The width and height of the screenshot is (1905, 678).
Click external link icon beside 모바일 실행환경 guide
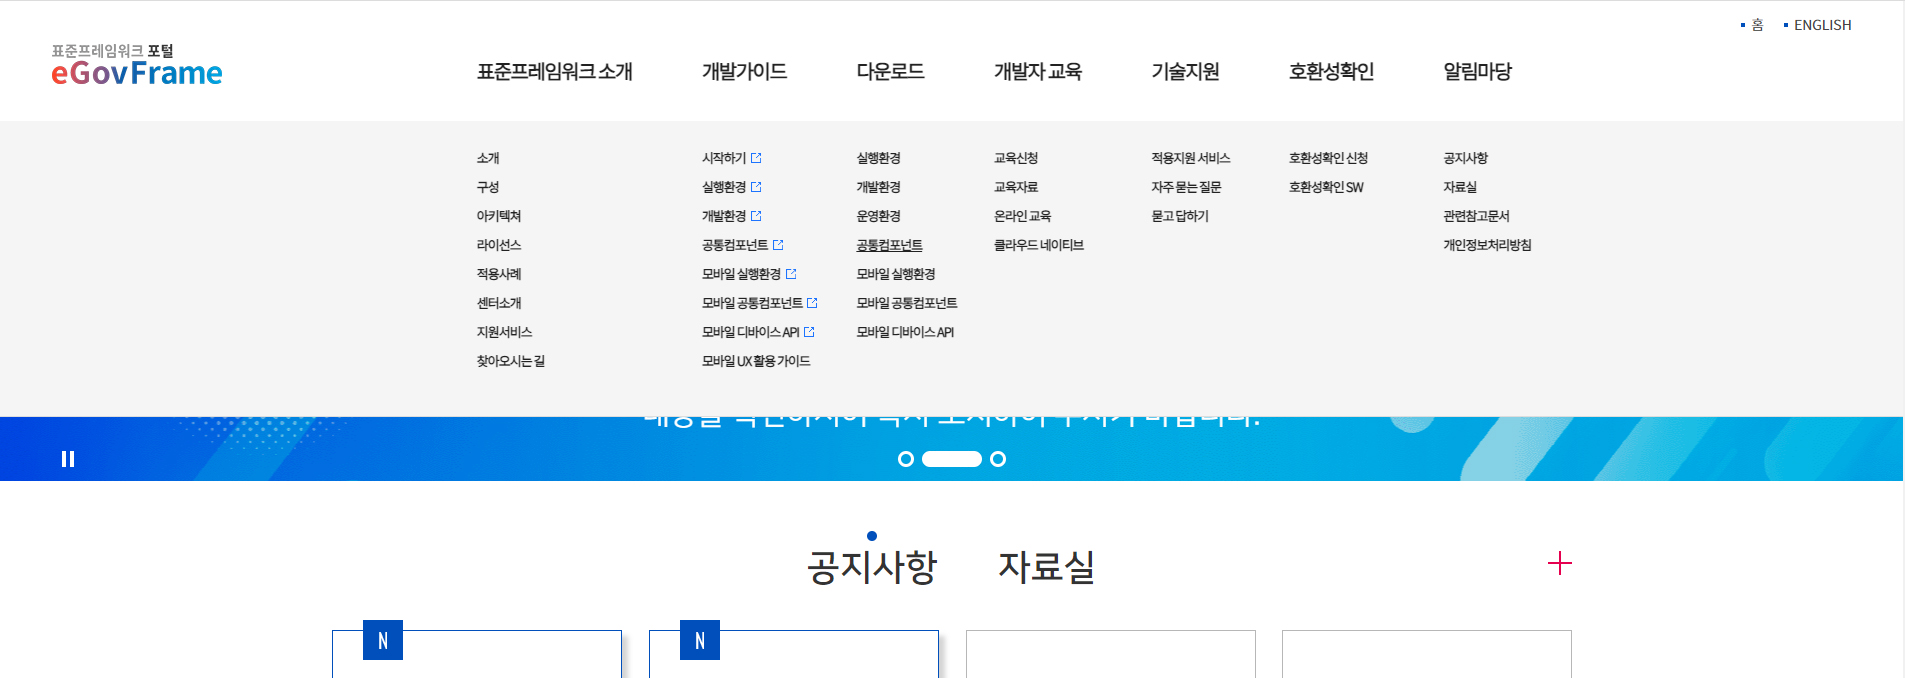pos(791,274)
